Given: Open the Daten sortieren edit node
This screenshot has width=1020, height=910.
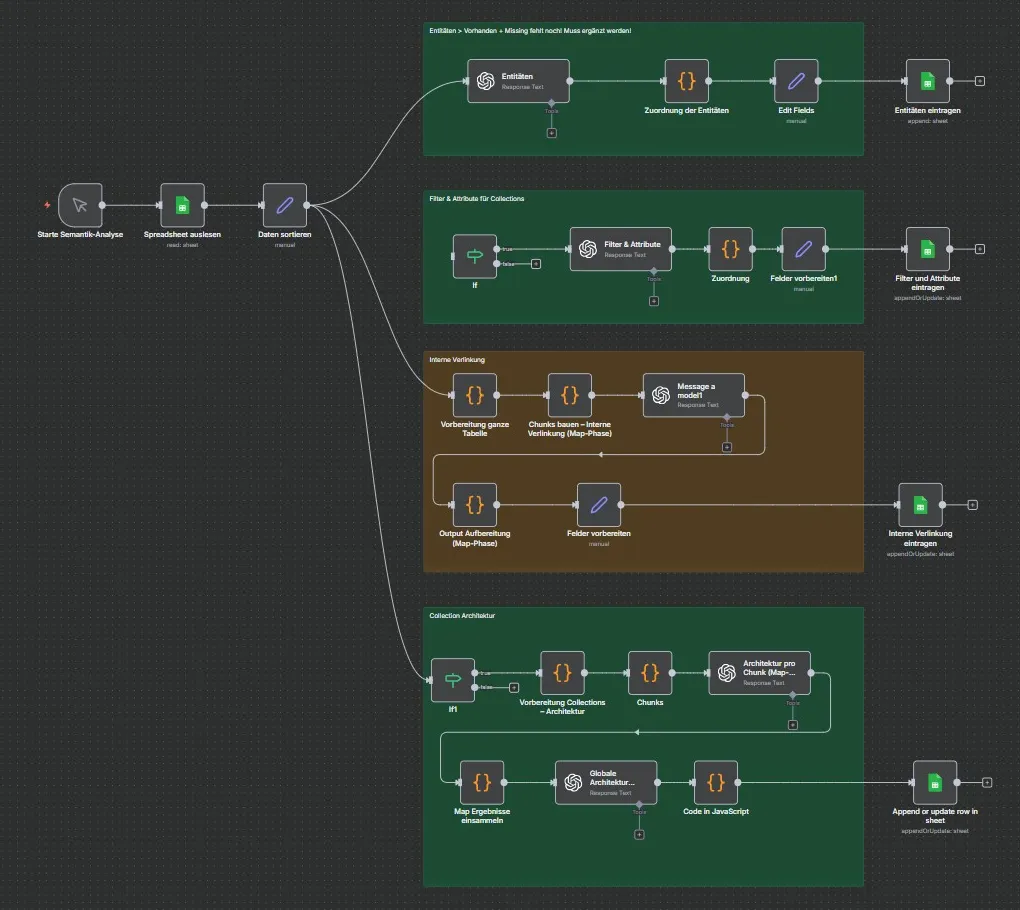Looking at the screenshot, I should (x=284, y=206).
